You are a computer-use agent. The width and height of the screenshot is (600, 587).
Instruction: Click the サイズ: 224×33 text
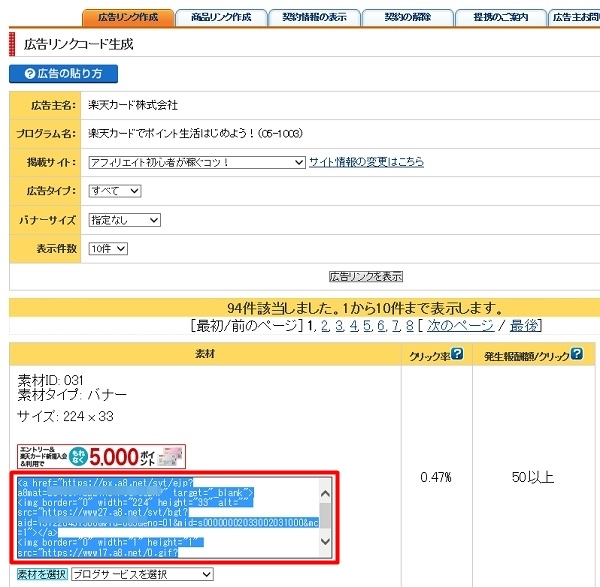click(65, 416)
